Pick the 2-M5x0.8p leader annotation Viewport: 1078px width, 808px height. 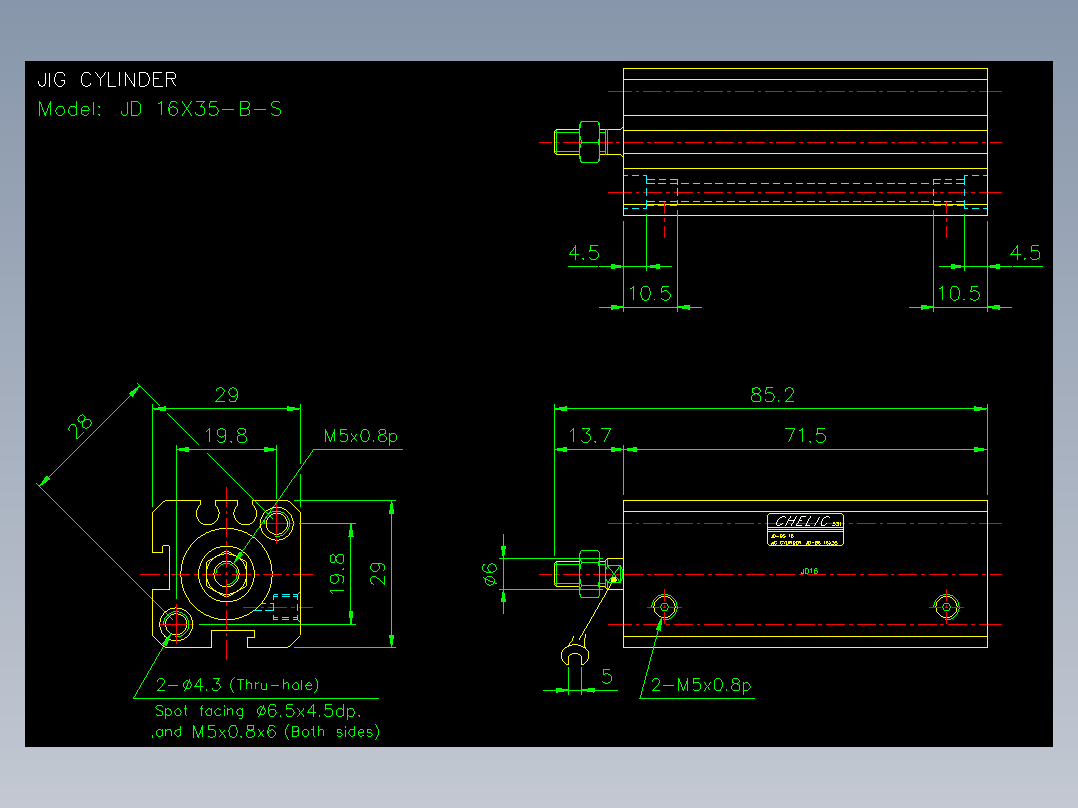pyautogui.click(x=701, y=685)
